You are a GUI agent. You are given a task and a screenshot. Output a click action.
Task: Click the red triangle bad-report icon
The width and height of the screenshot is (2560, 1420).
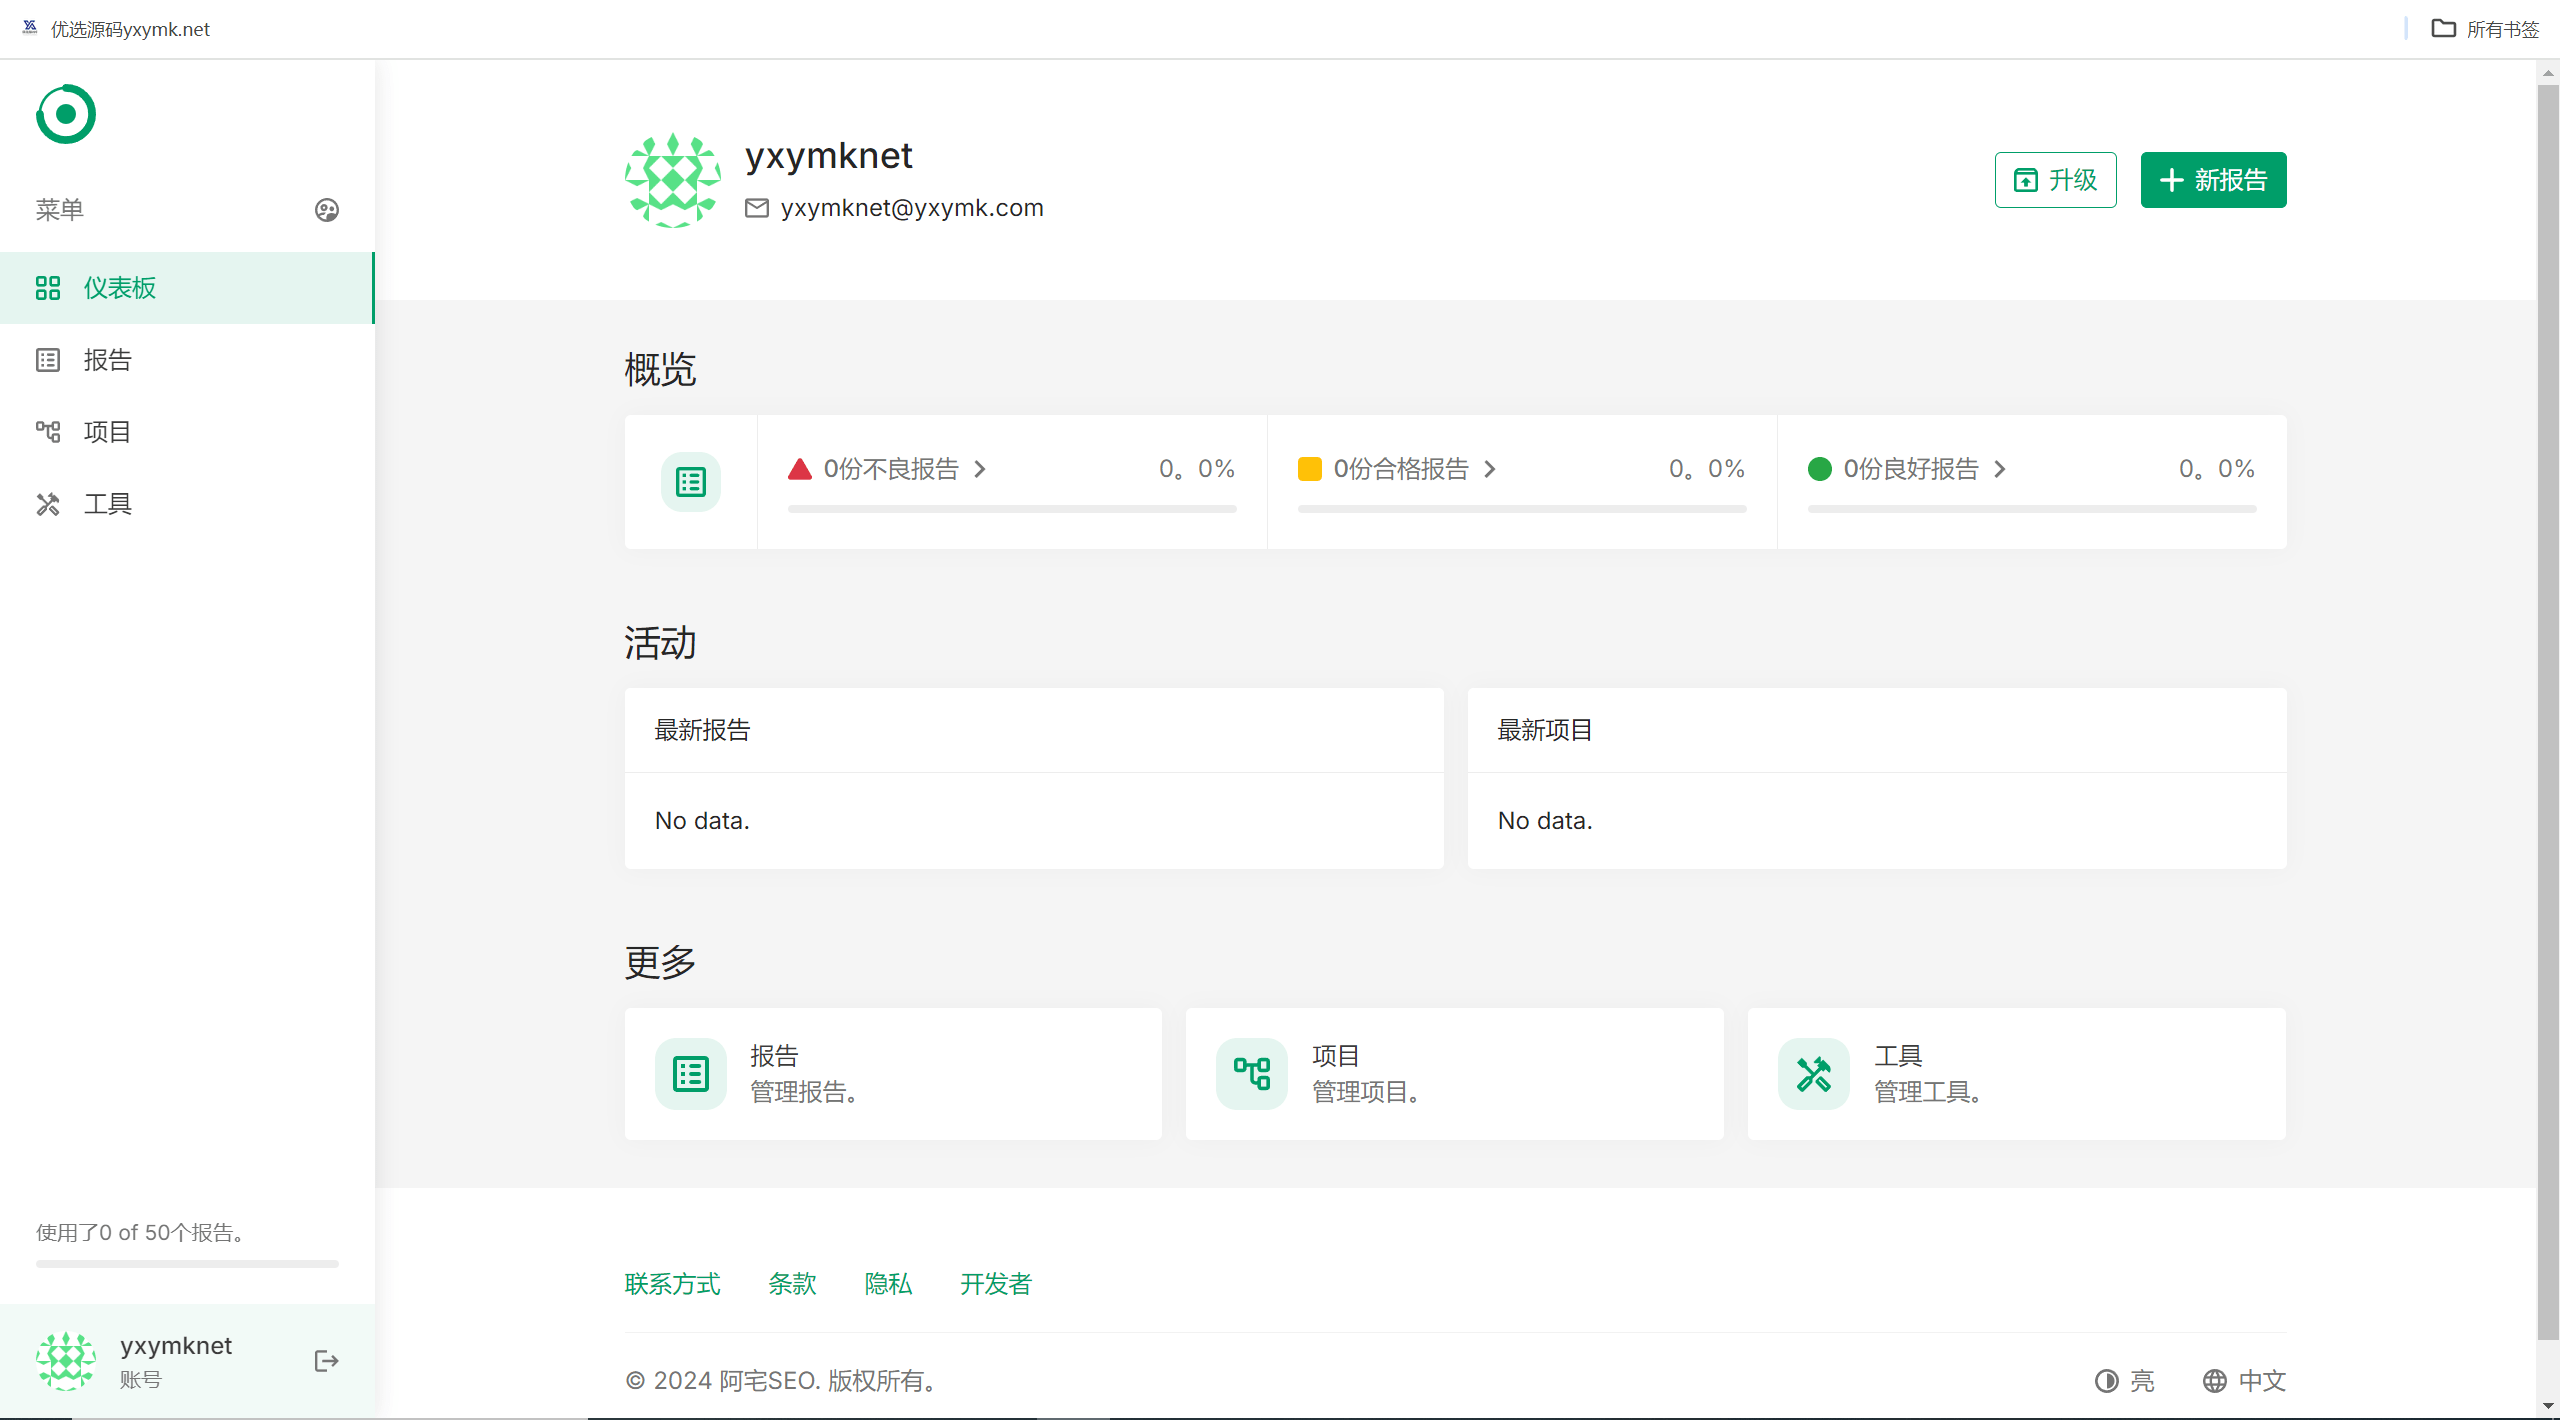click(800, 469)
